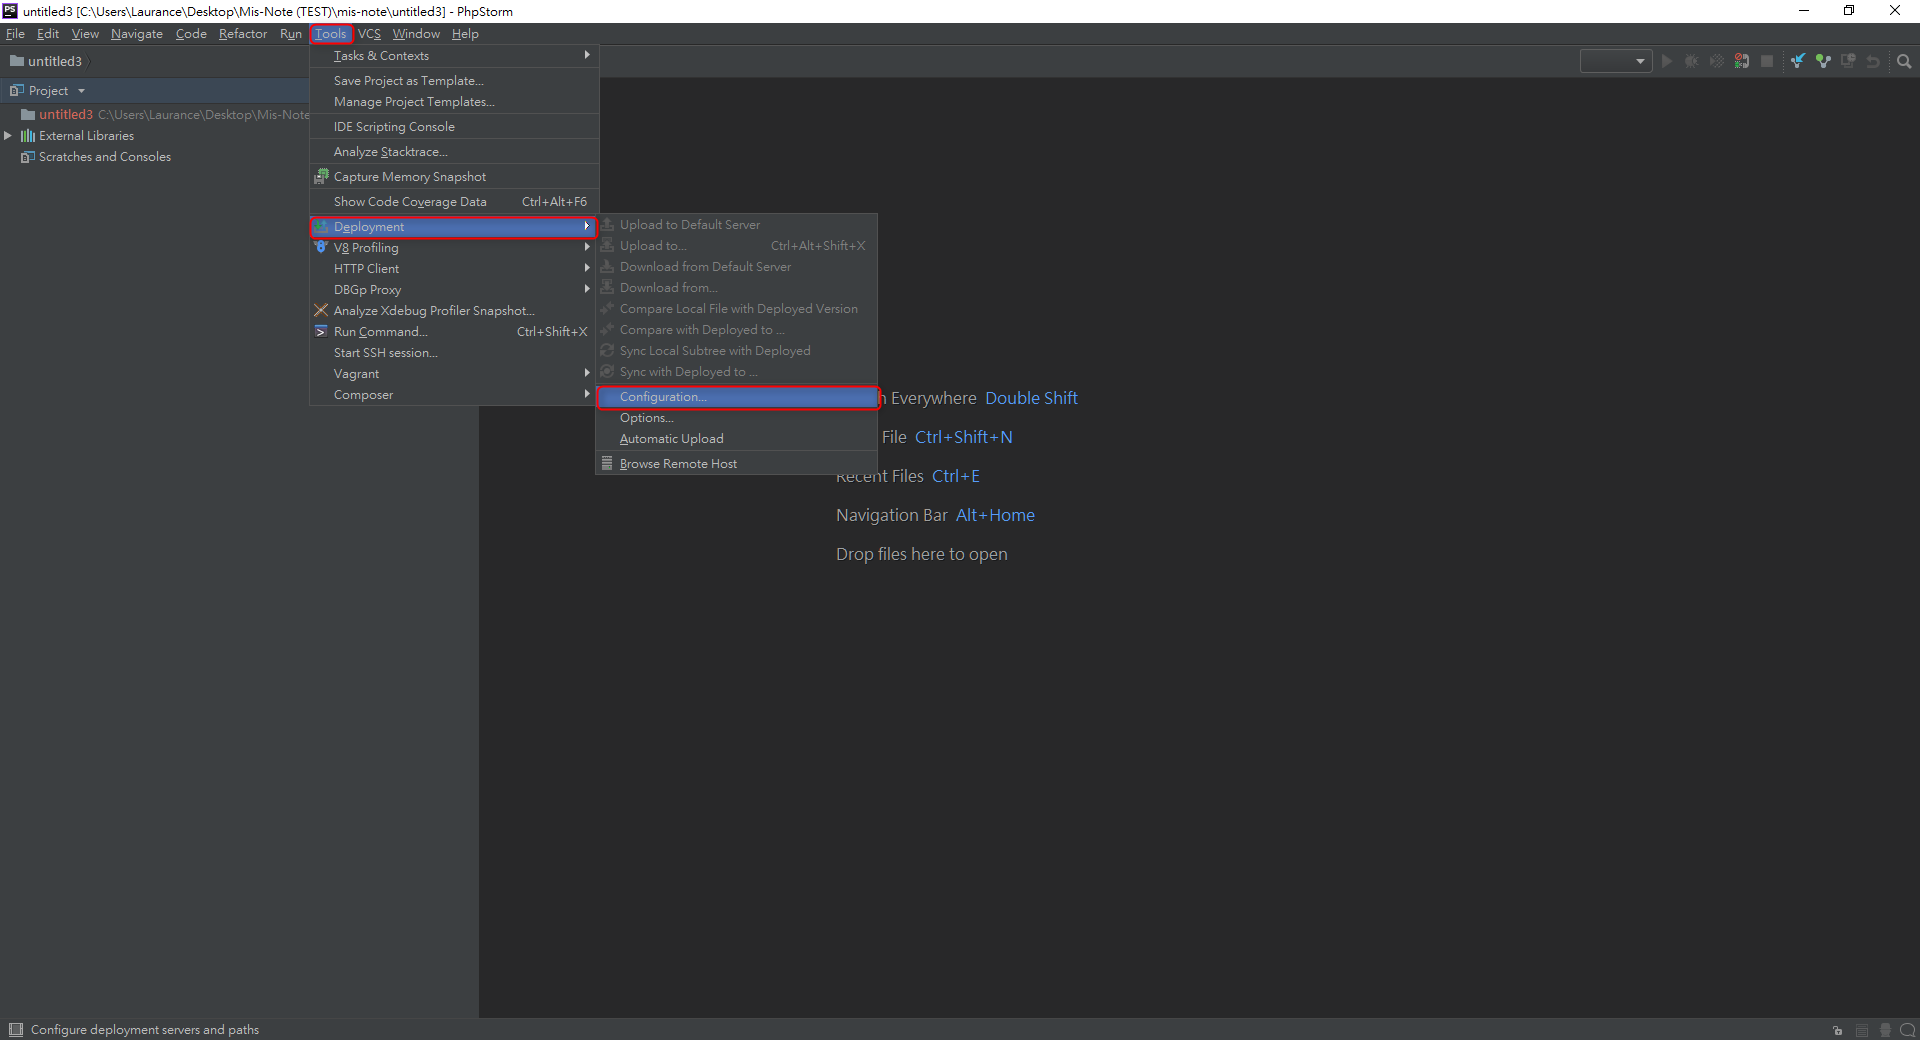The width and height of the screenshot is (1920, 1040).
Task: Select Run Command... menu entry
Action: pyautogui.click(x=454, y=332)
